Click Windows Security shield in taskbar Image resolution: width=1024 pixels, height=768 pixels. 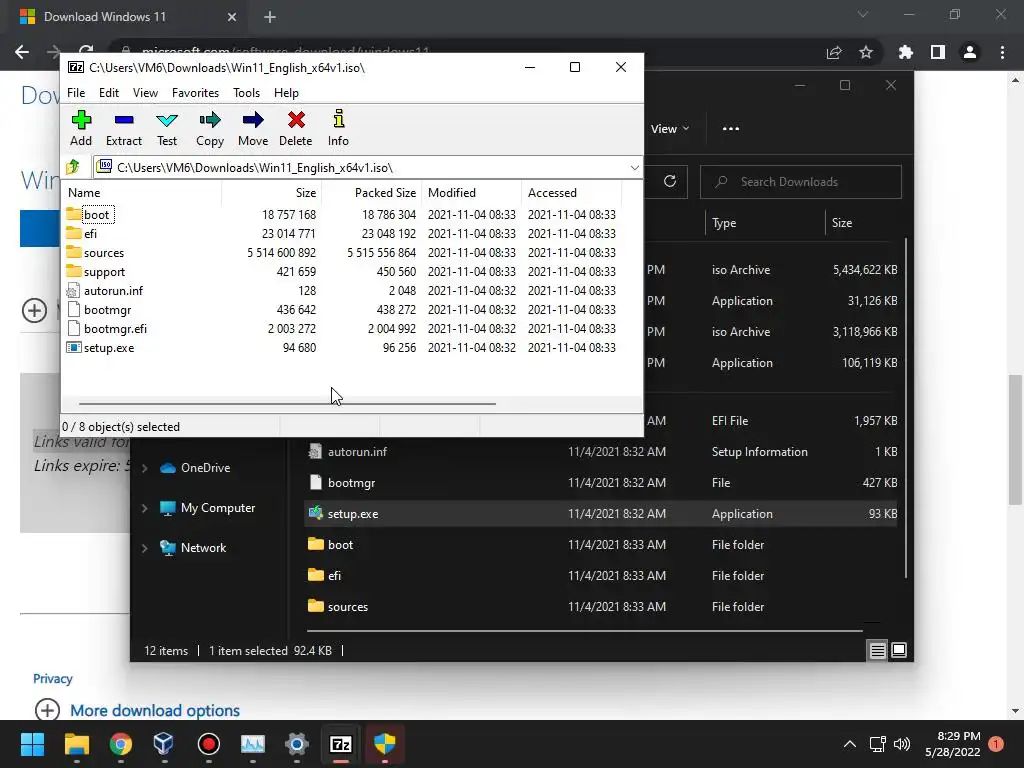pos(385,744)
